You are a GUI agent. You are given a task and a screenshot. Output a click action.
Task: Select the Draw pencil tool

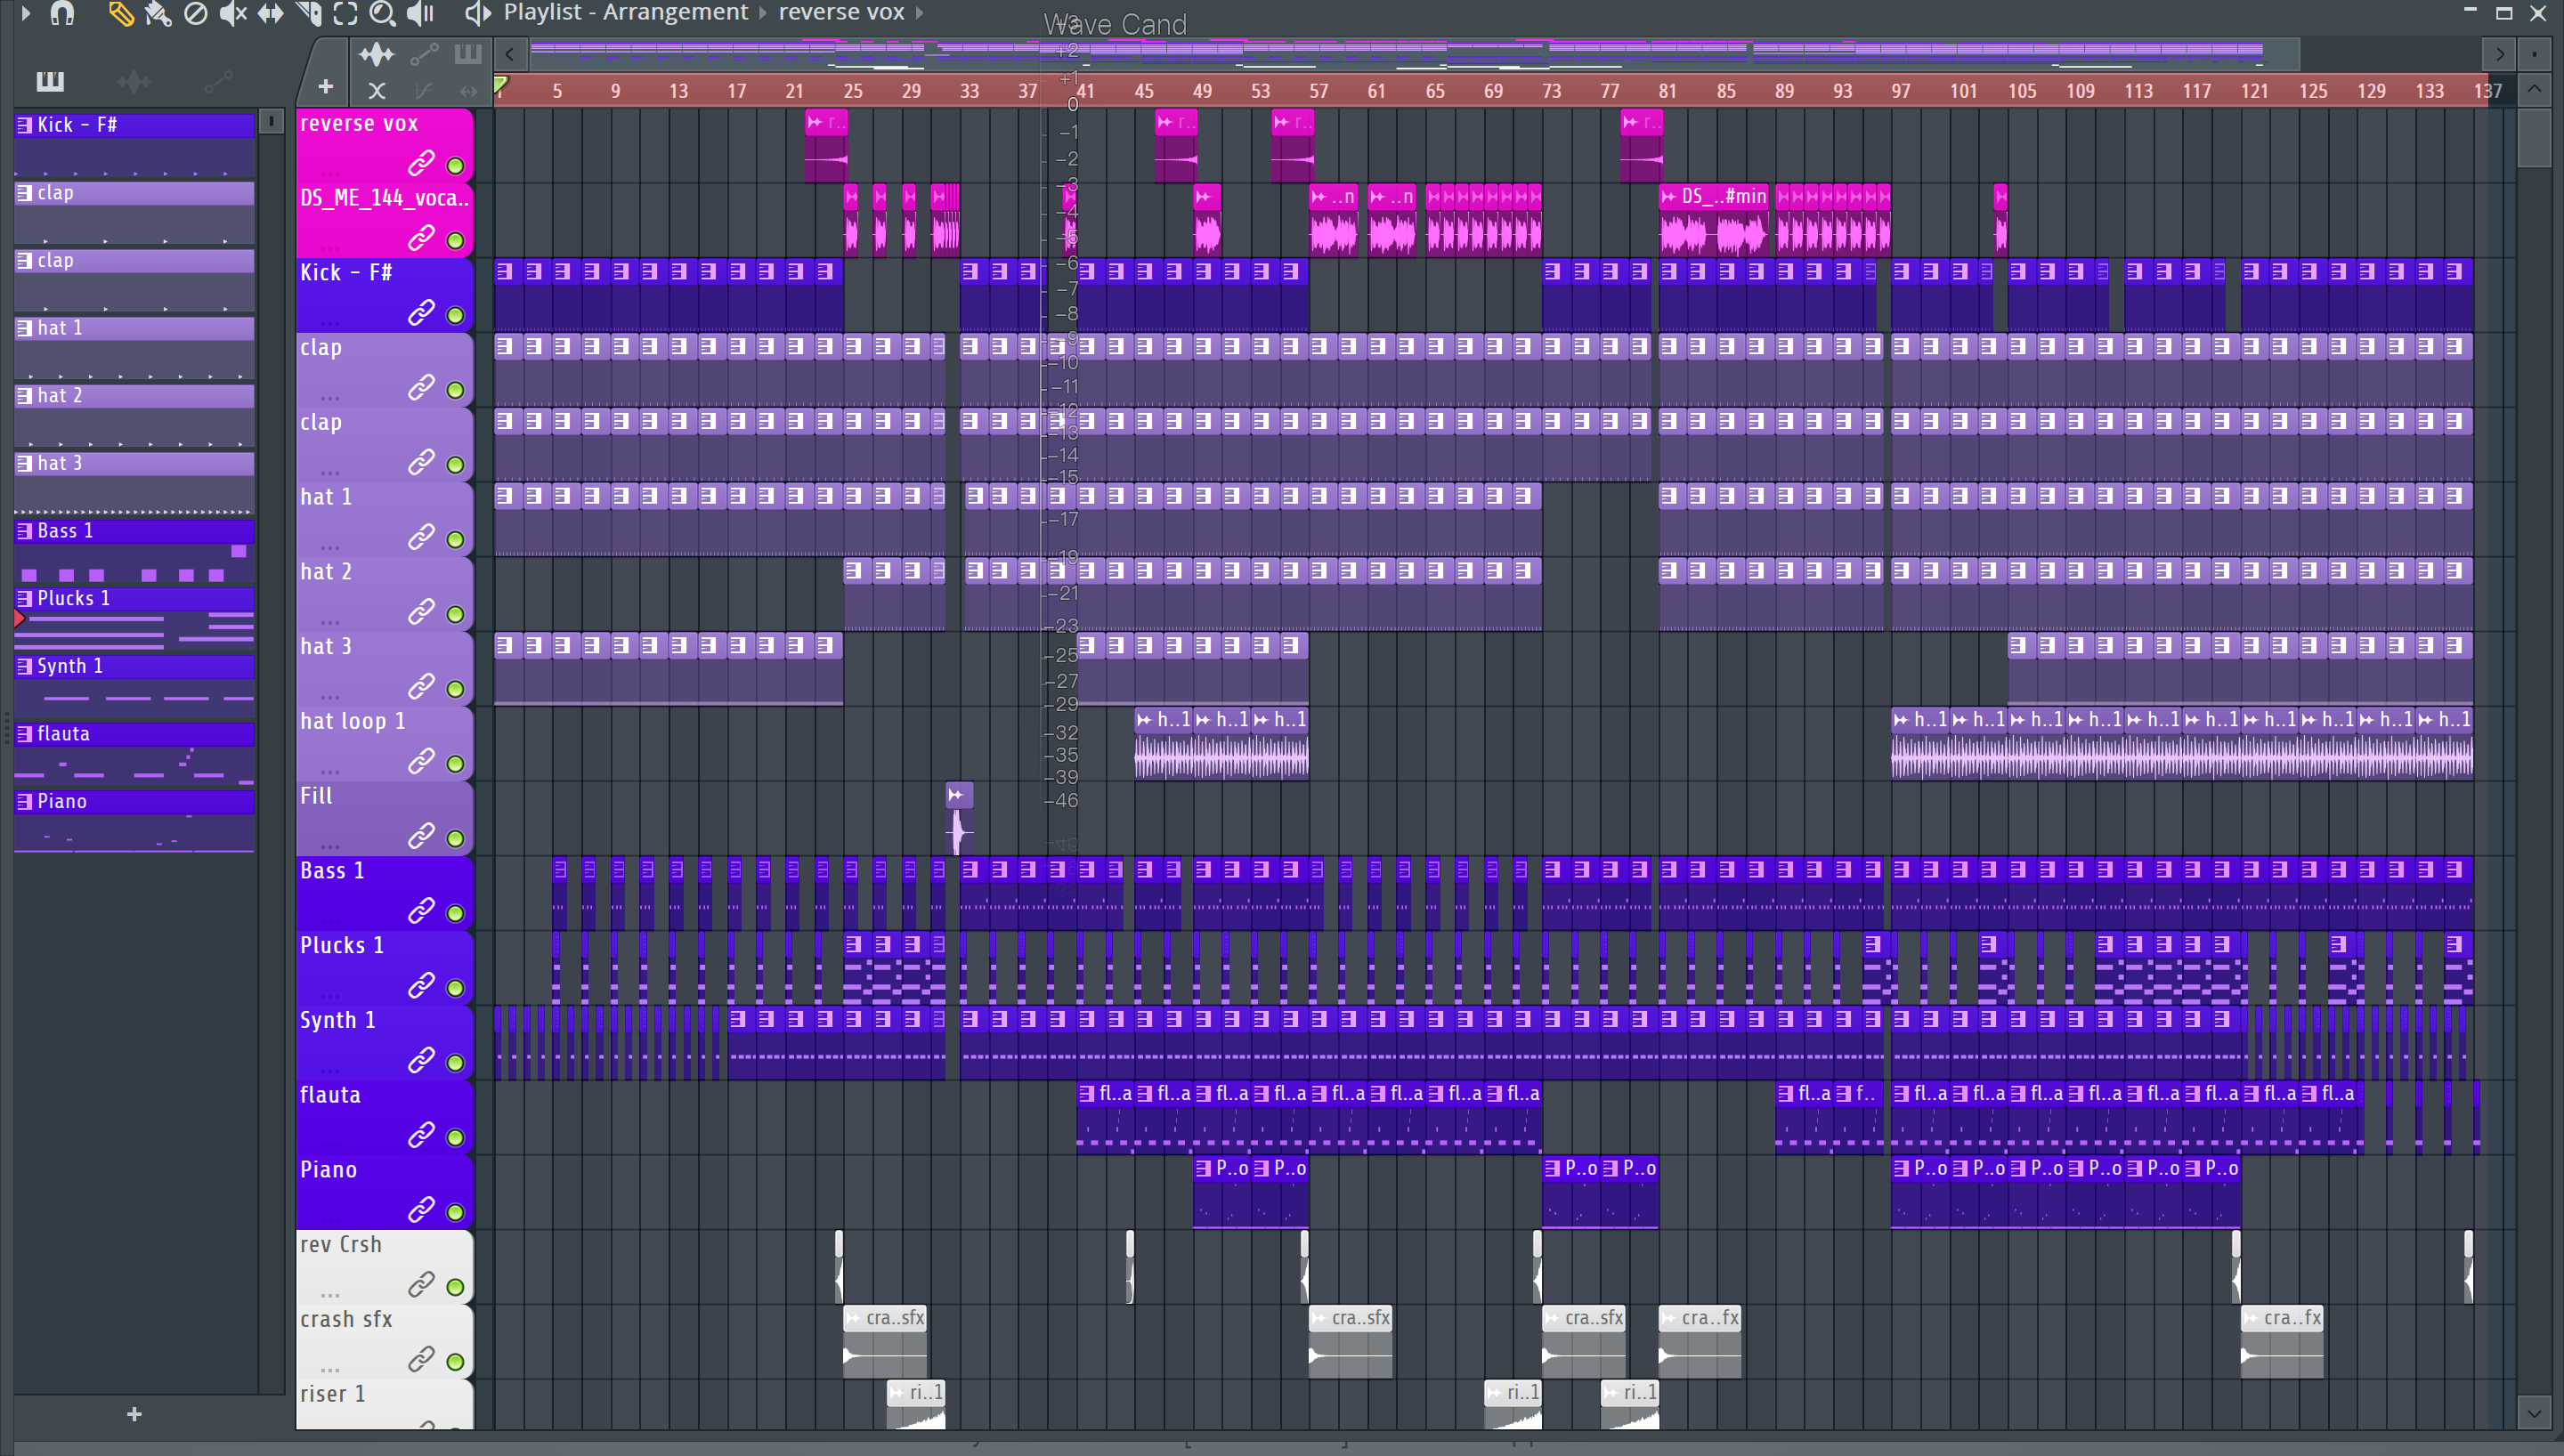[121, 13]
